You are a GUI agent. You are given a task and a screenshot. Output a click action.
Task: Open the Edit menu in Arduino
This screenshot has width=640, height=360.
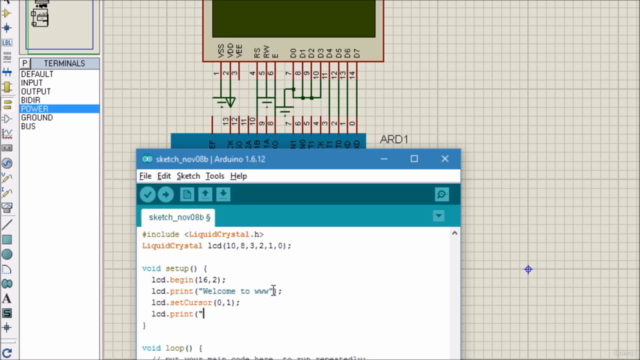pos(164,176)
